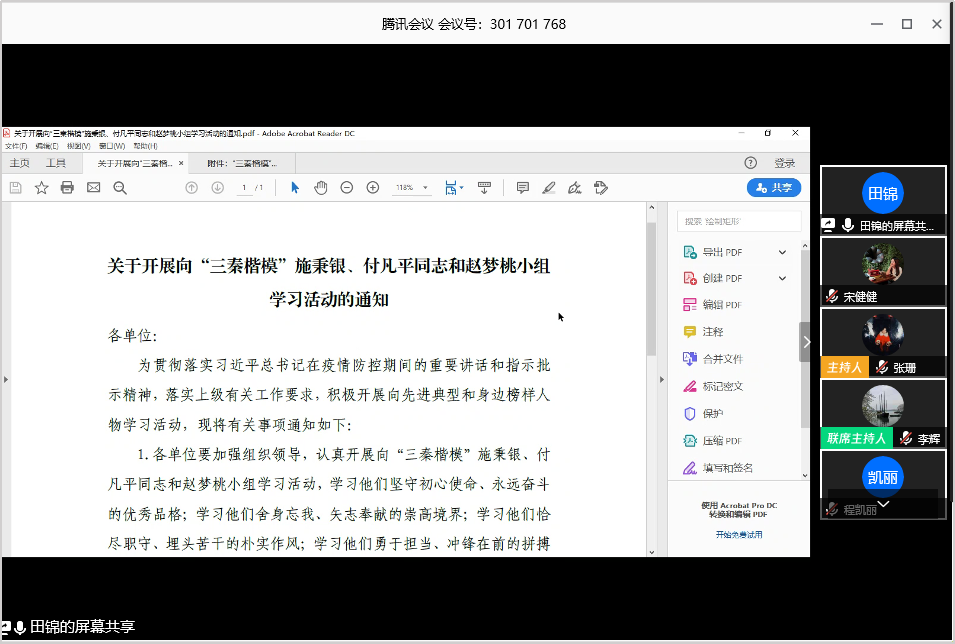955x644 pixels.
Task: Open the 118% zoom level dropdown
Action: (x=412, y=188)
